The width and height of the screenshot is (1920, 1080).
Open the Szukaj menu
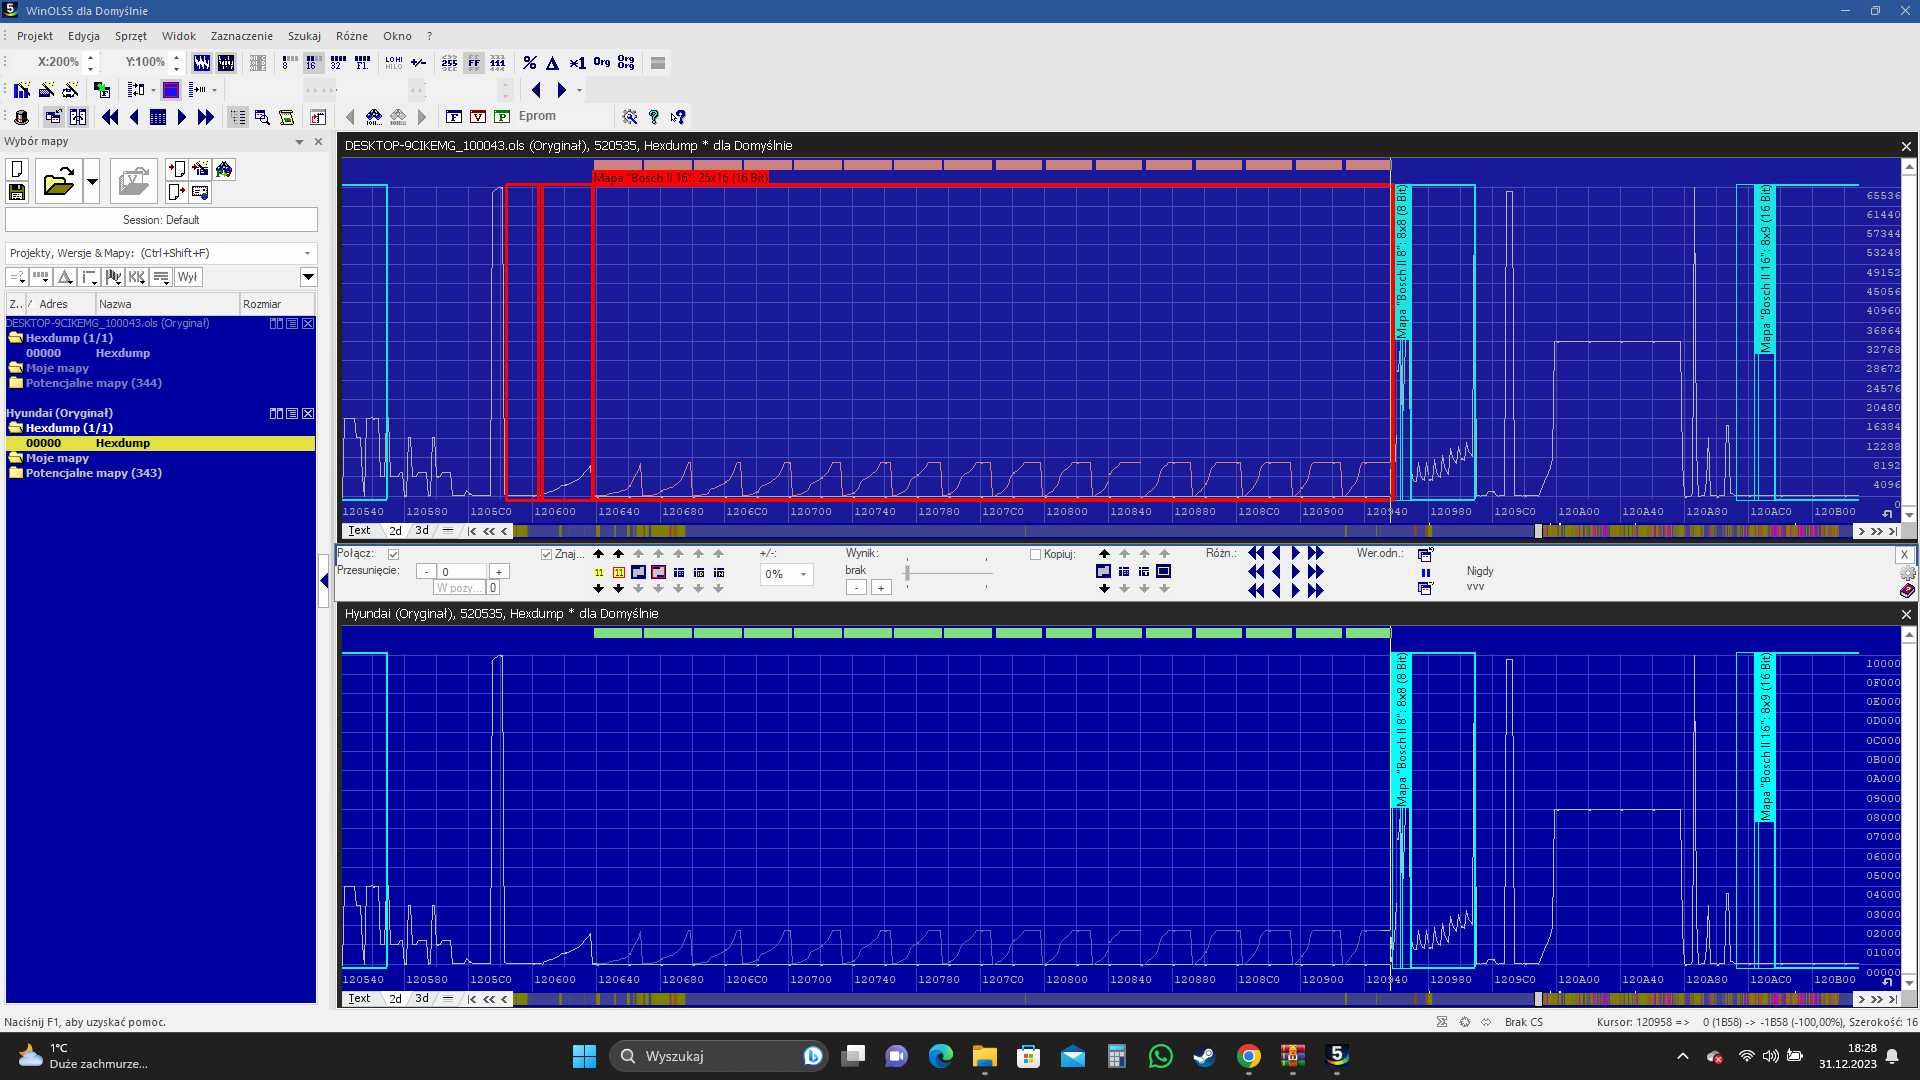[304, 36]
